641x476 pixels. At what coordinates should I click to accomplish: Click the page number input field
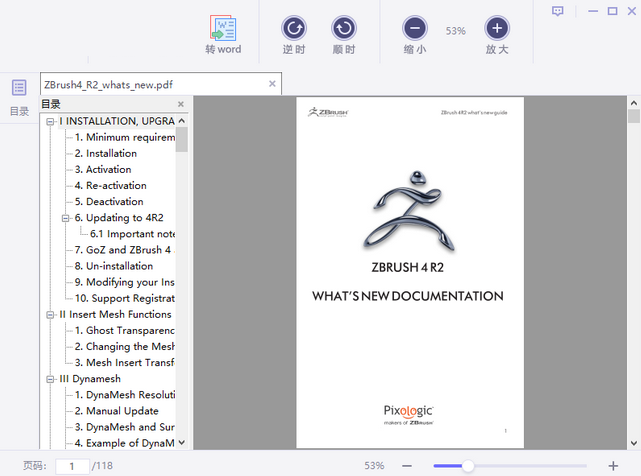tap(72, 466)
